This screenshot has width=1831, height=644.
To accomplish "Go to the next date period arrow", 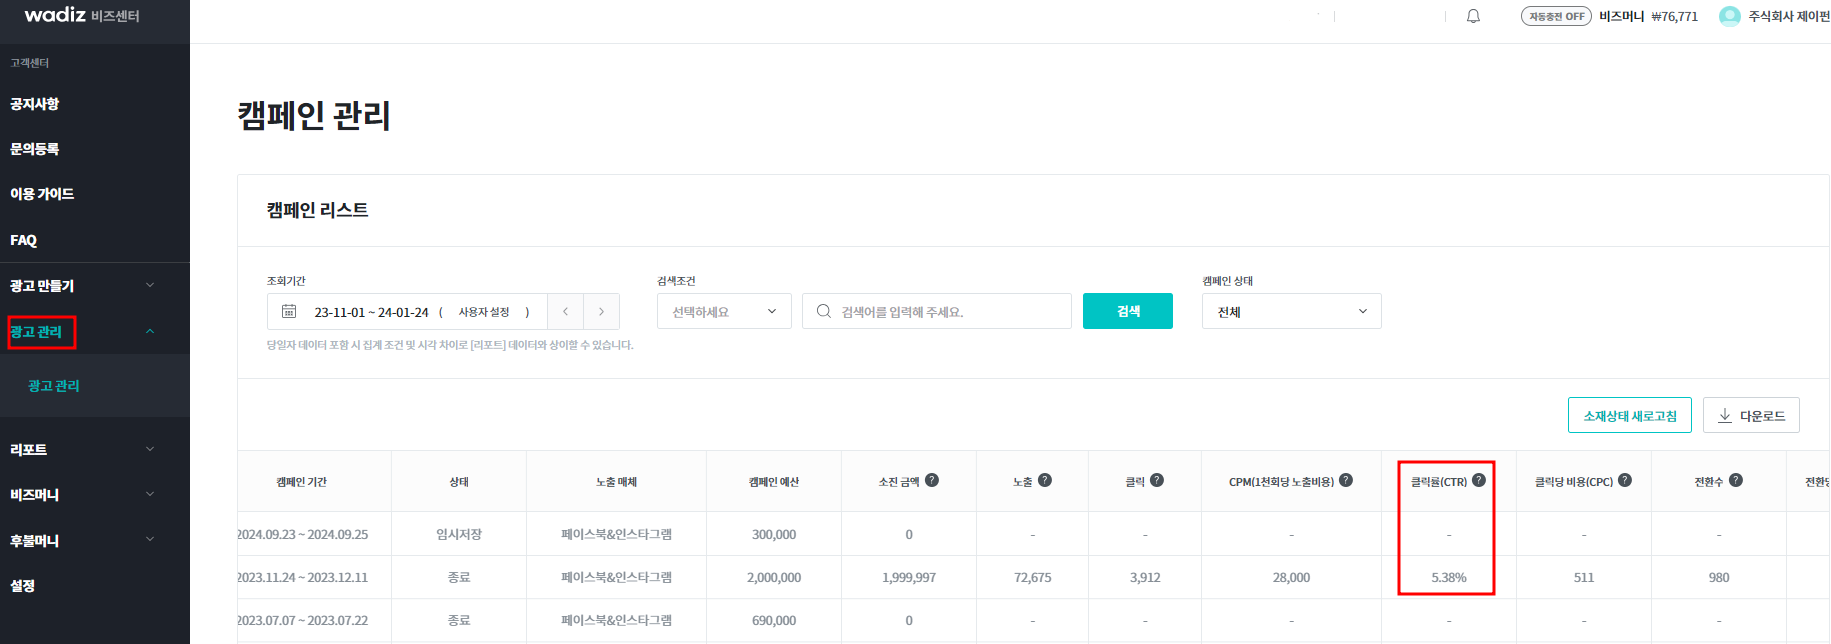I will (x=601, y=312).
